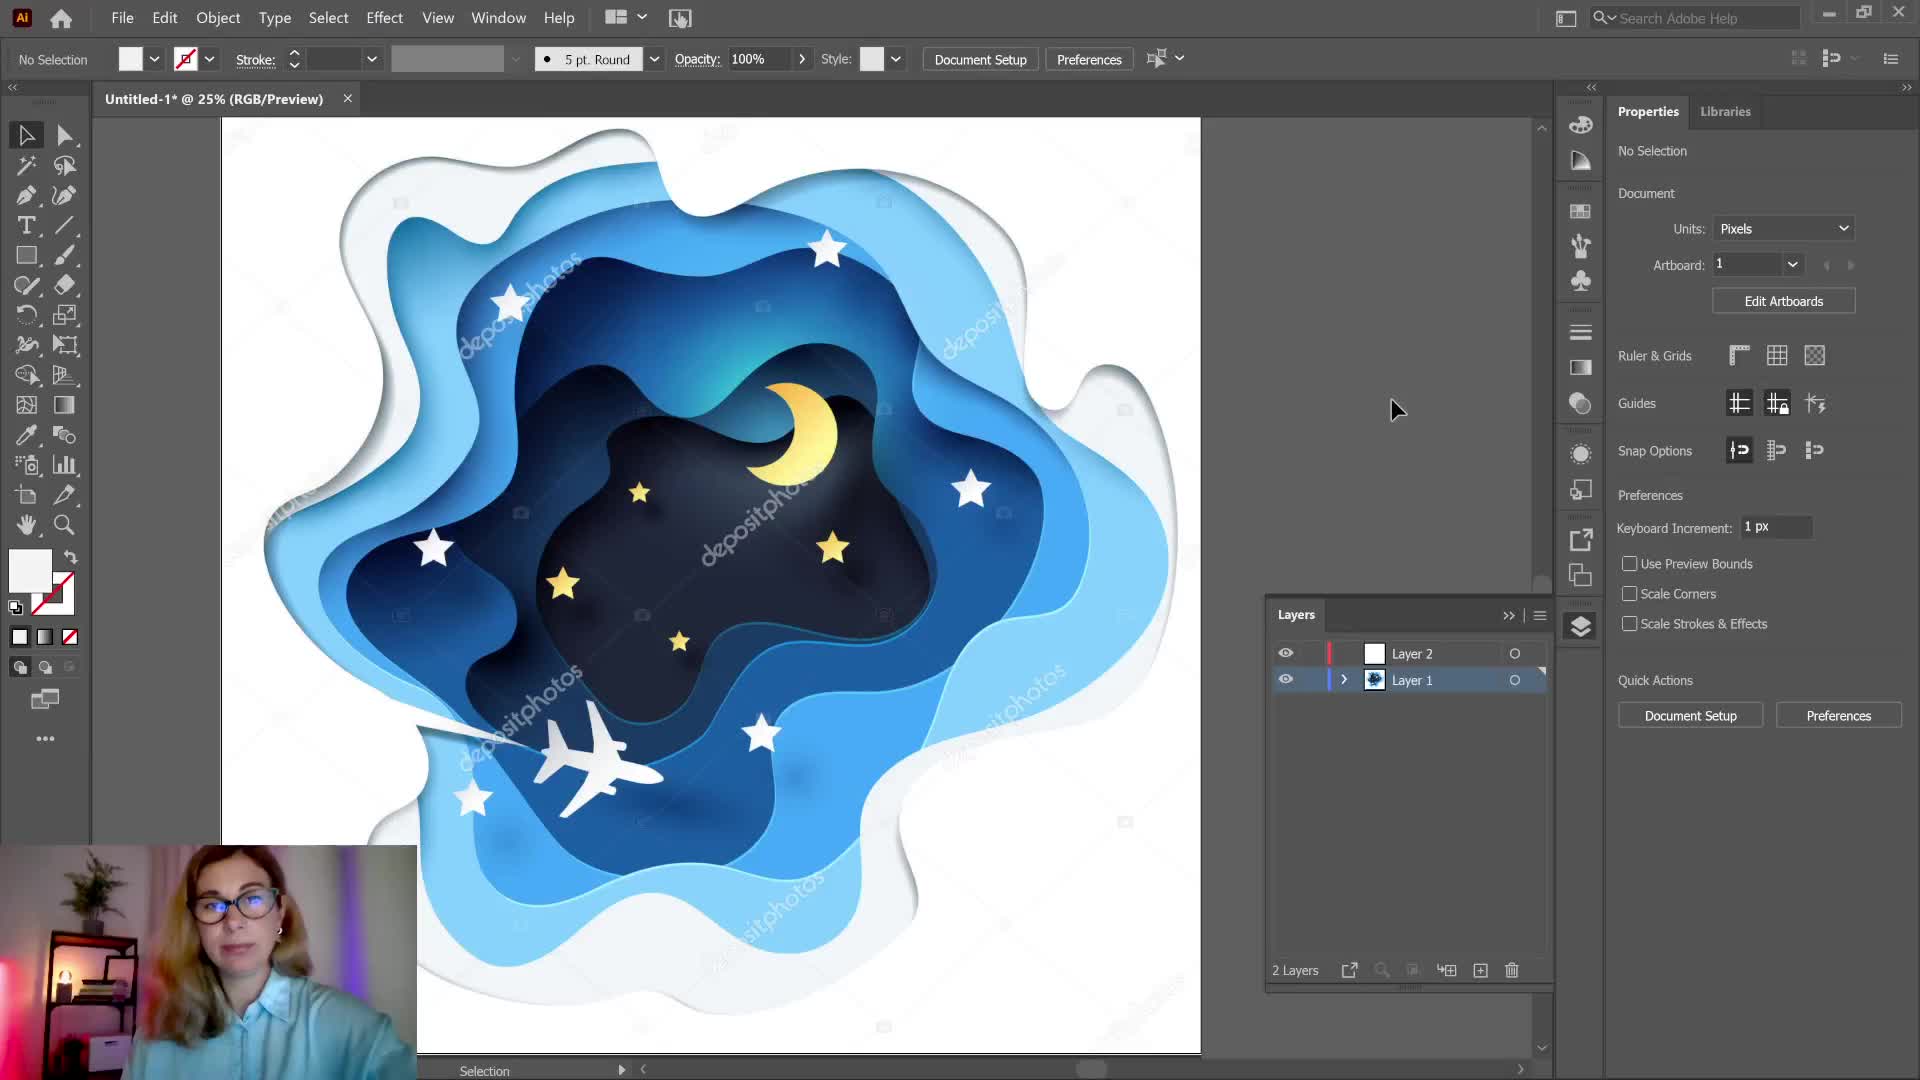
Task: Enable the Use Preview Bounds checkbox
Action: [1629, 563]
